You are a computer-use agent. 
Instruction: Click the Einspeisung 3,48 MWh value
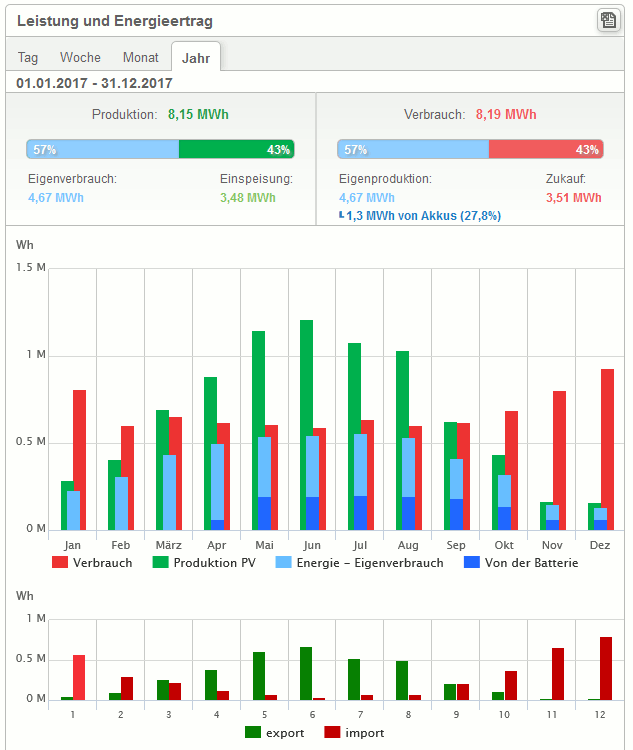247,198
